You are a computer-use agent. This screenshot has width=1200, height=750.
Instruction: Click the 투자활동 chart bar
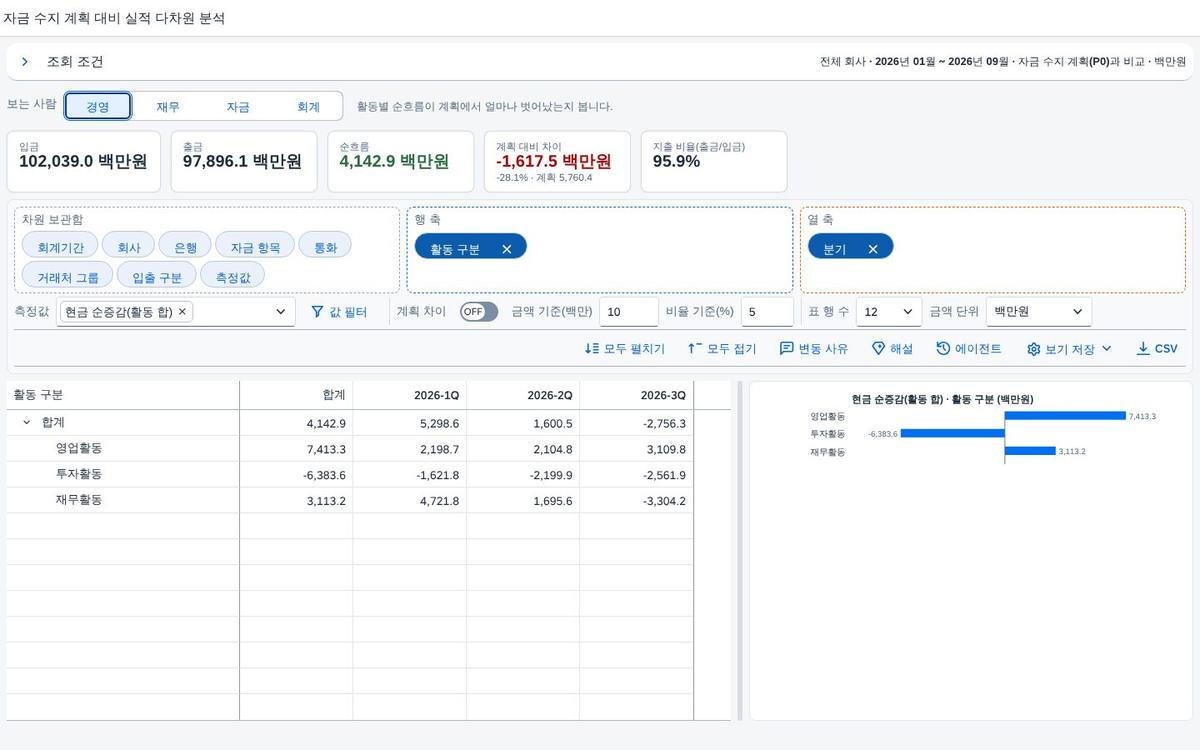(x=952, y=433)
